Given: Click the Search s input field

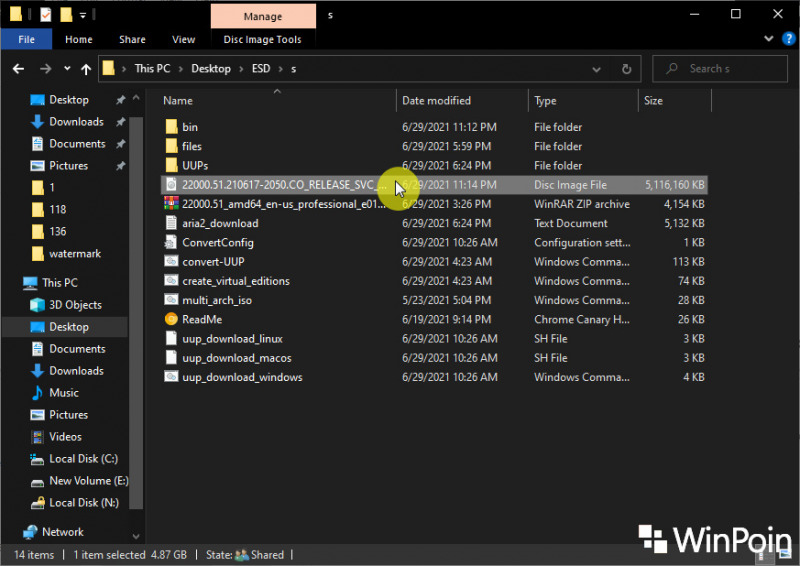Looking at the screenshot, I should click(x=720, y=68).
